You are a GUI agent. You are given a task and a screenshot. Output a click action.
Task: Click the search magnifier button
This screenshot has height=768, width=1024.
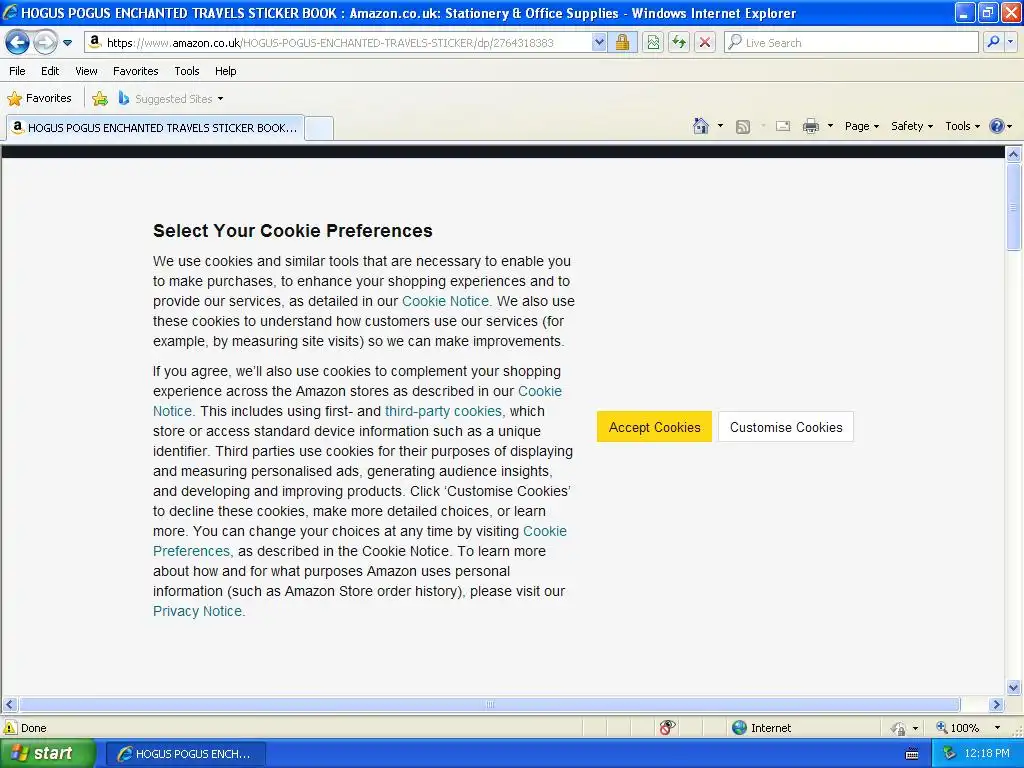click(993, 42)
